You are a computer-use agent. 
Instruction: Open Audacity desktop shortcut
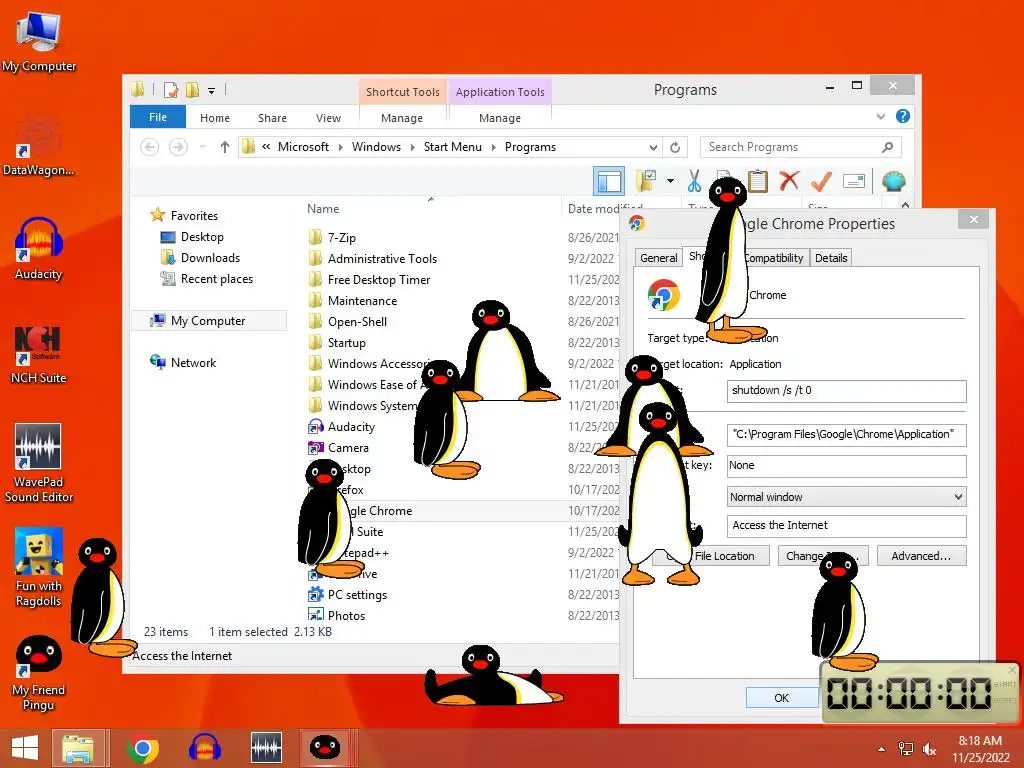click(39, 249)
